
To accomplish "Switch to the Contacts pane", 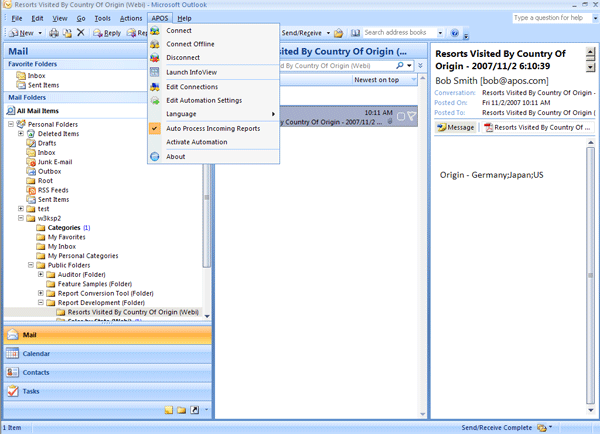I will pos(108,372).
